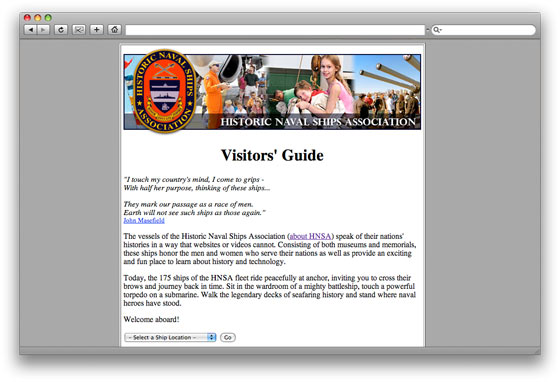Zoom the window using the green button
Screen dimensions: 560x382
(48, 17)
